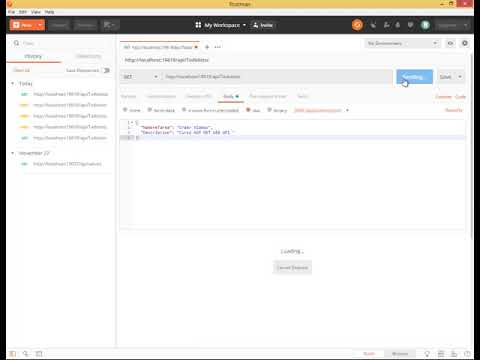Image resolution: width=480 pixels, height=360 pixels.
Task: Fold the JSON body at line 1
Action: point(133,122)
